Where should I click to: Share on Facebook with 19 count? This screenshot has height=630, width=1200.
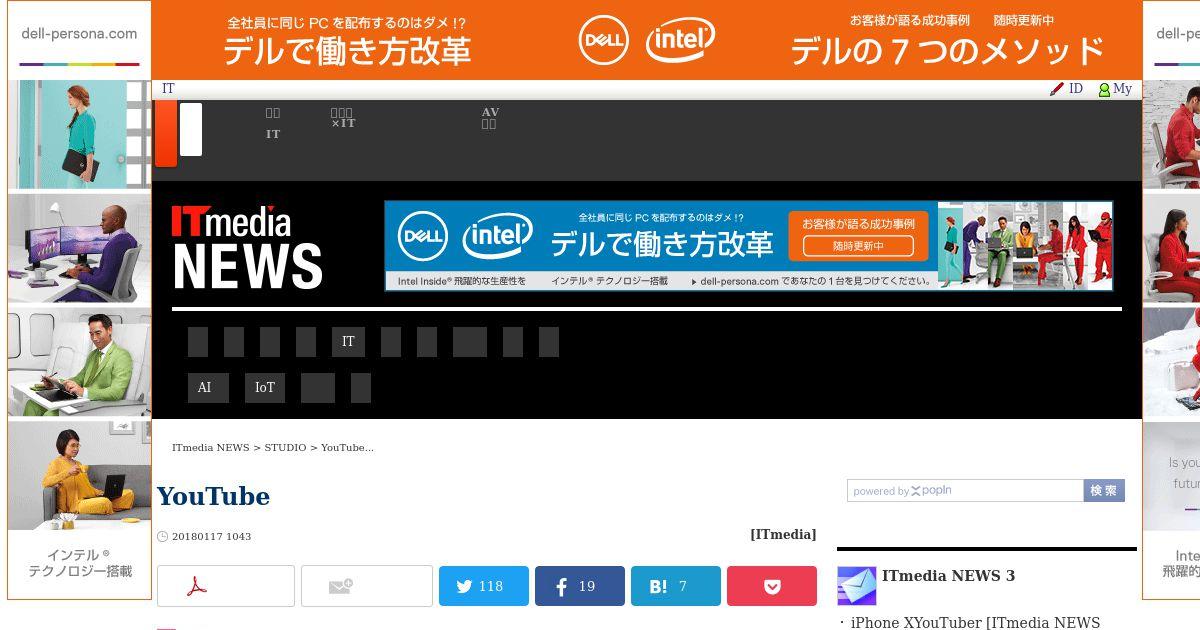pos(580,586)
